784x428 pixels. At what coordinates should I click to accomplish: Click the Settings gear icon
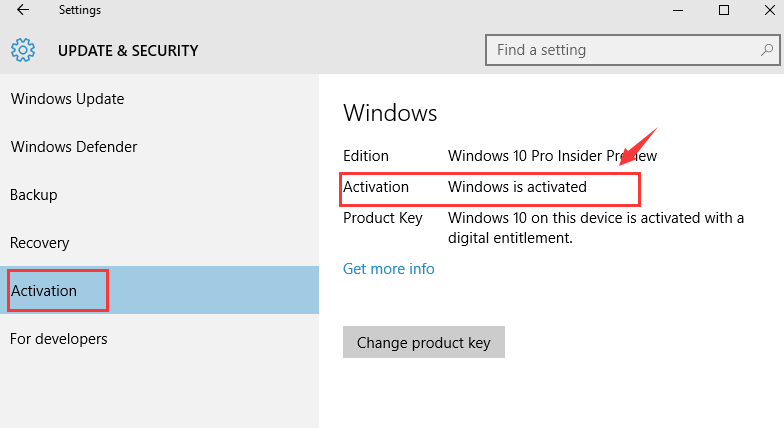[x=23, y=50]
